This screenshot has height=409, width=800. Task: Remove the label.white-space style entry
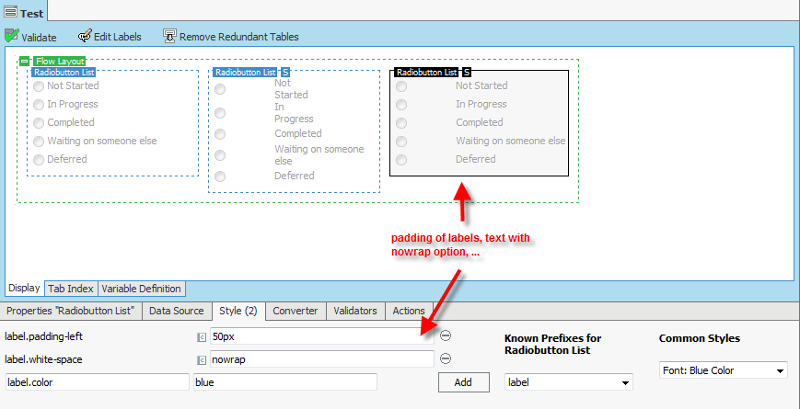(x=446, y=358)
